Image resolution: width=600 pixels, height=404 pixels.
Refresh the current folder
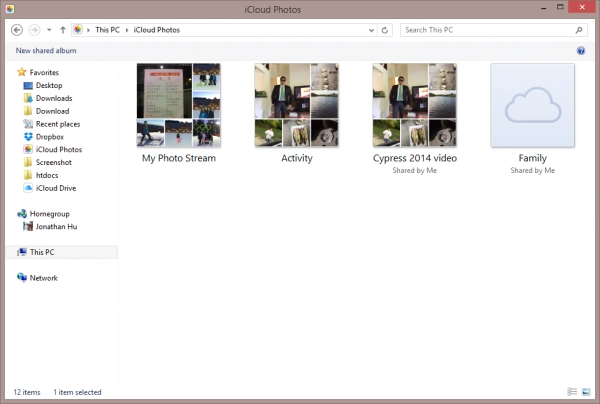385,30
